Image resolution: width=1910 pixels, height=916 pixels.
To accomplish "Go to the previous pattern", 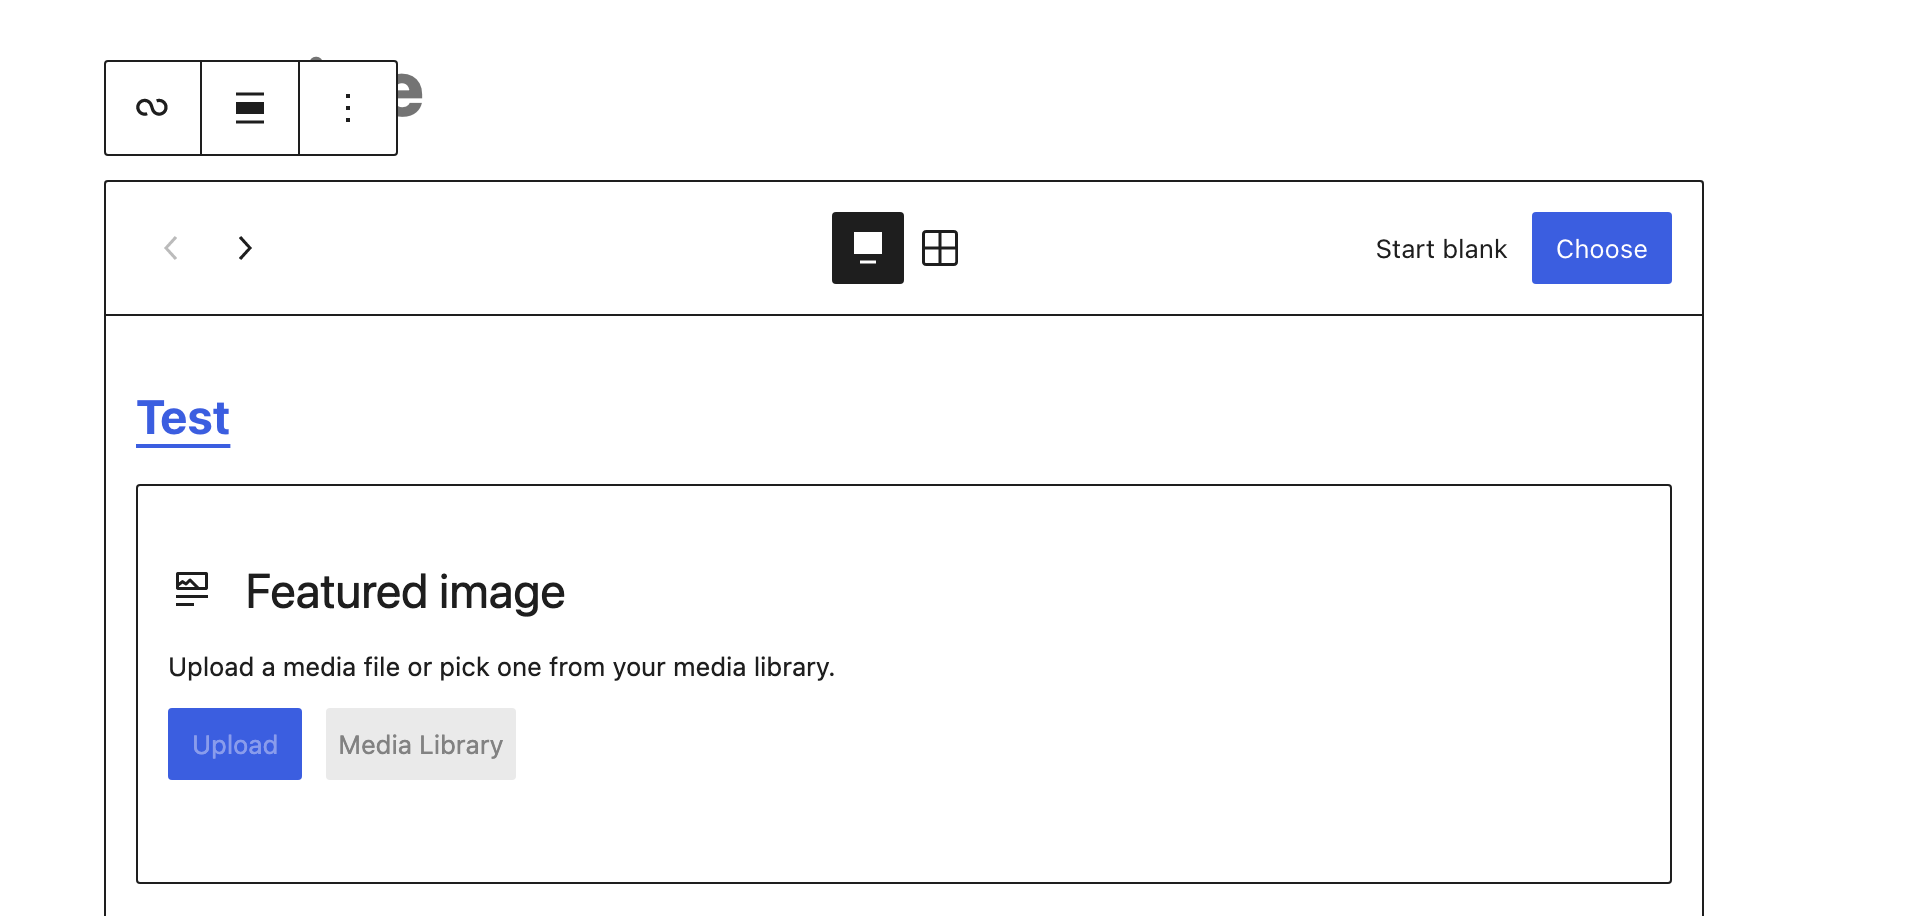I will pos(171,248).
